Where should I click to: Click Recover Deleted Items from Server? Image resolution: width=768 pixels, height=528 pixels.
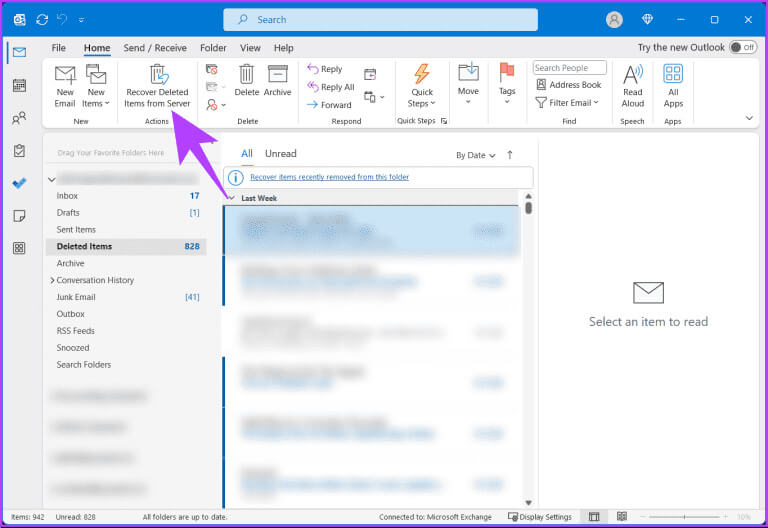(x=157, y=87)
